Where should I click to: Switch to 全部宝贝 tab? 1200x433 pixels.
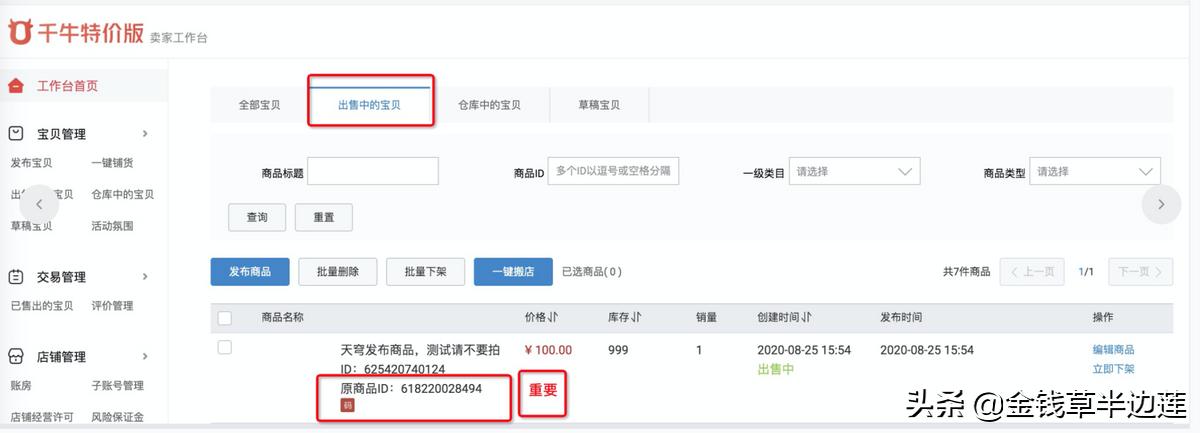tap(260, 105)
